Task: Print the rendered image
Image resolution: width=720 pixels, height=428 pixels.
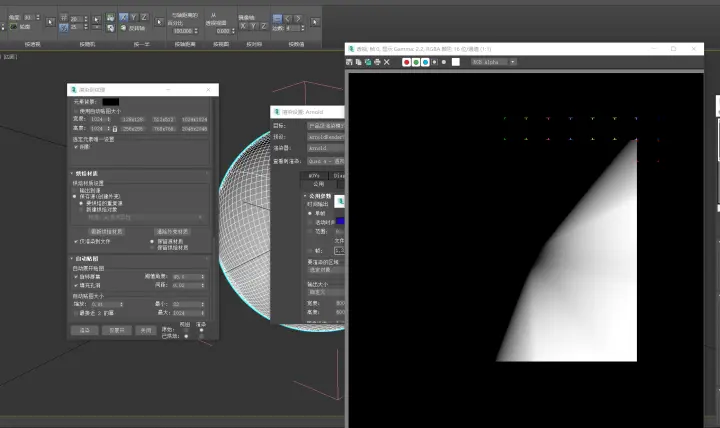Action: coord(377,62)
